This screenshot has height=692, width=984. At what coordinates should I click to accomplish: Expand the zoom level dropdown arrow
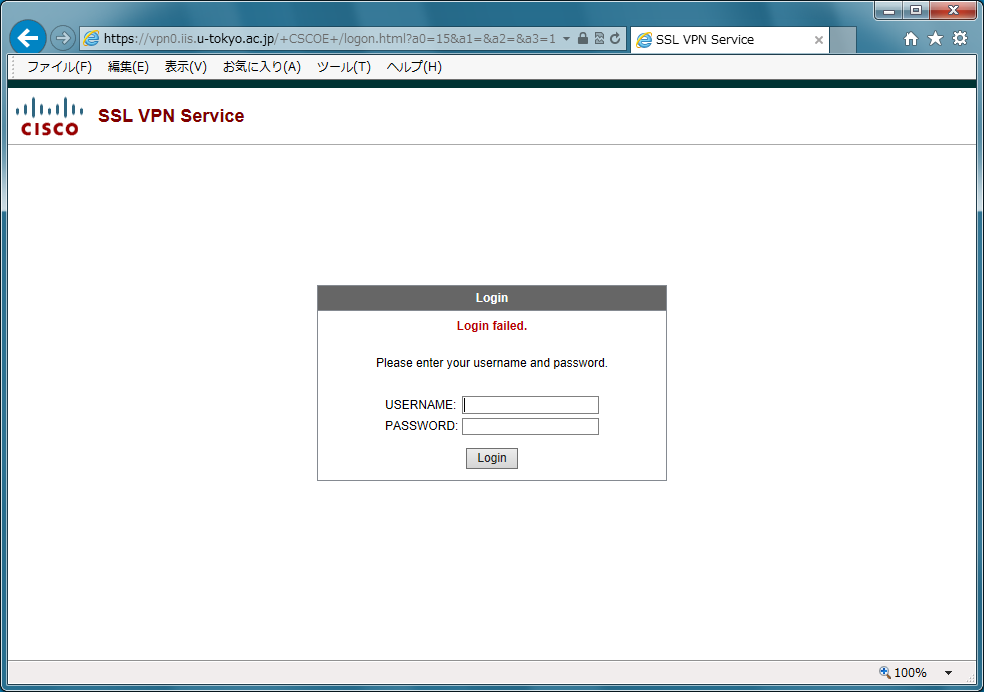pos(948,673)
